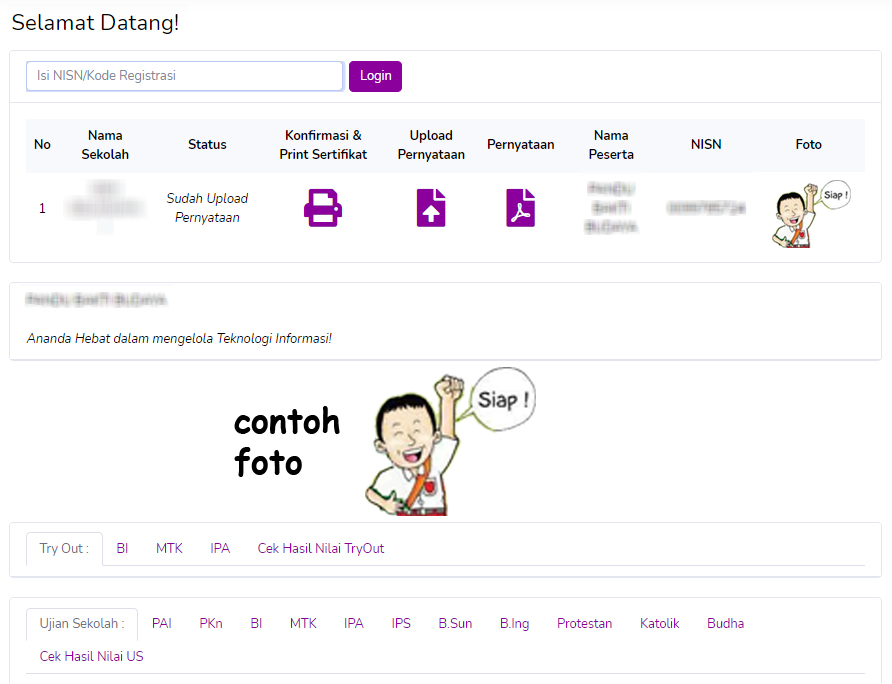892x684 pixels.
Task: Select the MTK tab under Try Out
Action: coord(169,549)
